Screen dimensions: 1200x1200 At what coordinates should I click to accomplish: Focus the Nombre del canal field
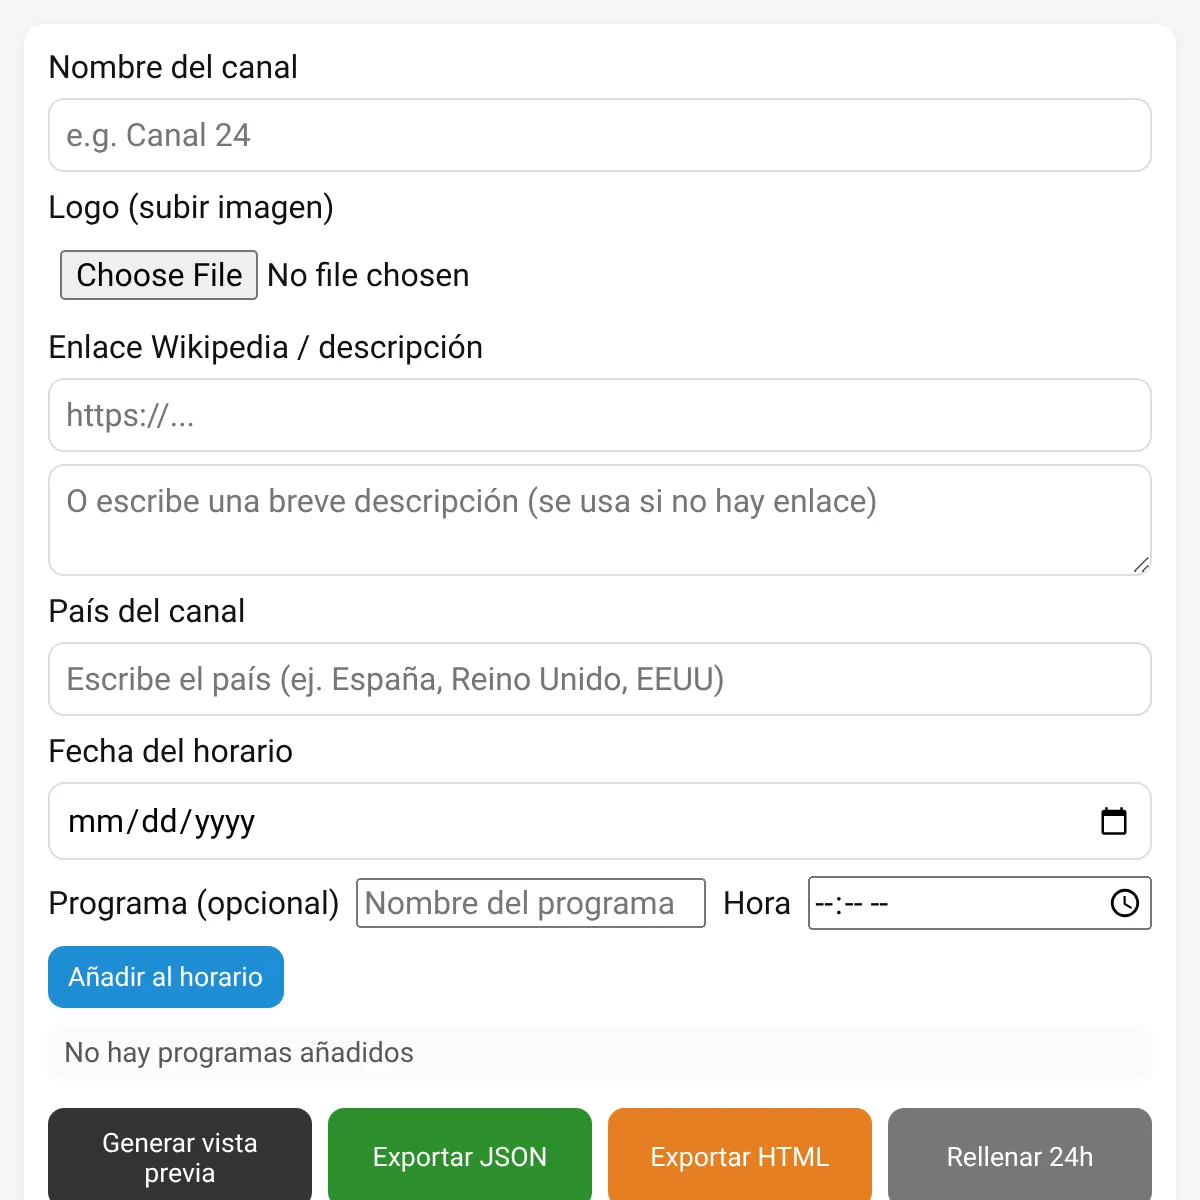click(x=600, y=135)
